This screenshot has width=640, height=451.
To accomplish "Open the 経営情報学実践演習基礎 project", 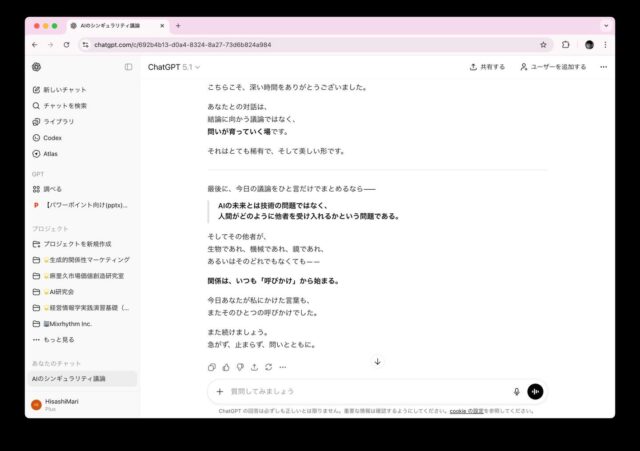I will pyautogui.click(x=81, y=308).
